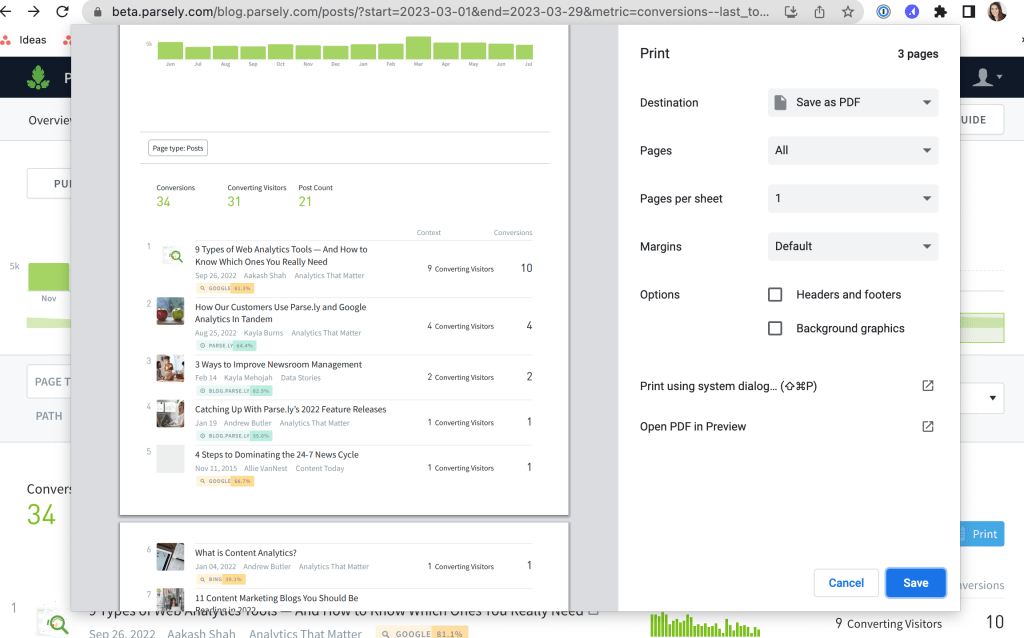Click the browser profile avatar
The width and height of the screenshot is (1024, 638).
[x=997, y=12]
